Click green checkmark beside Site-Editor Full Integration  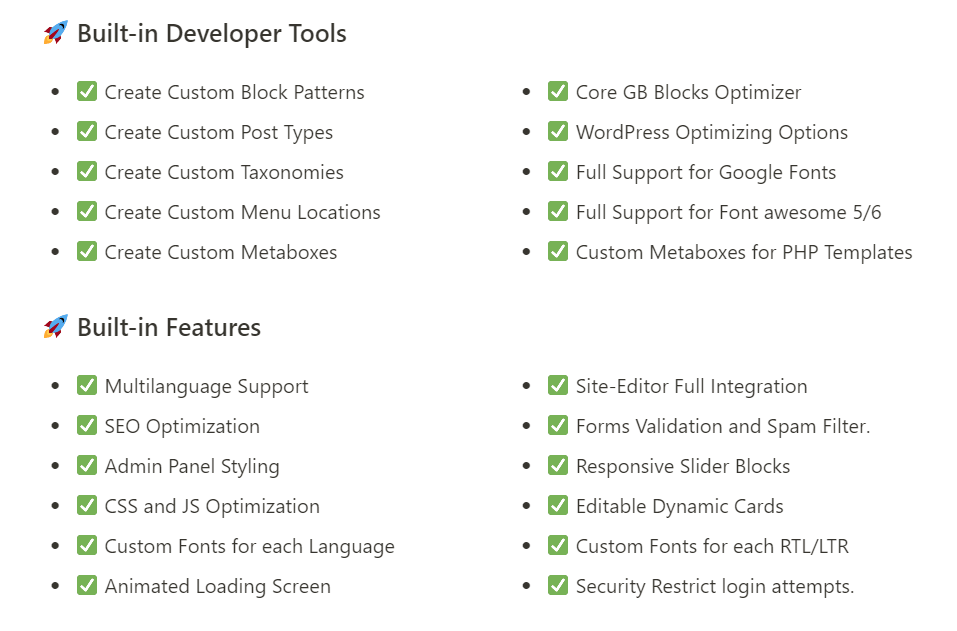[x=558, y=386]
